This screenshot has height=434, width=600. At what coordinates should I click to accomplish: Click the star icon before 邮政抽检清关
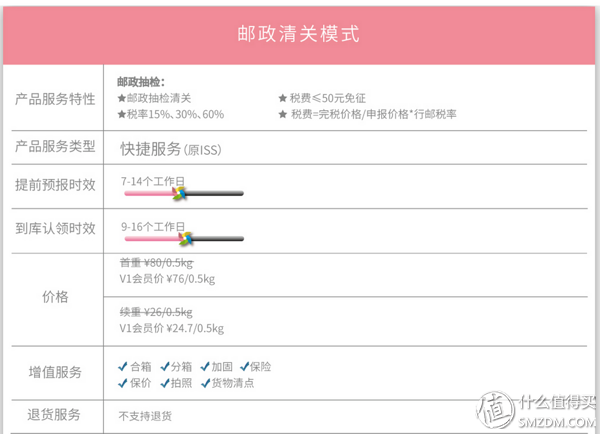pos(122,98)
